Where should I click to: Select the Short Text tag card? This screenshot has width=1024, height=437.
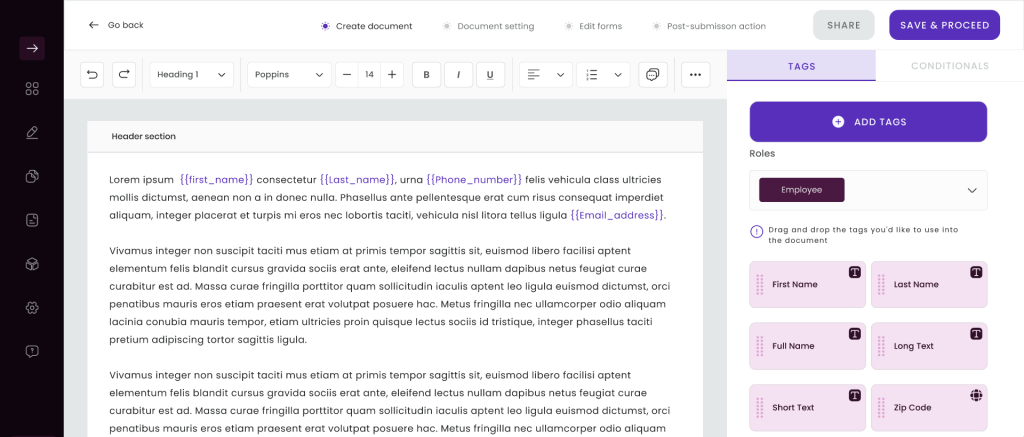(x=807, y=408)
